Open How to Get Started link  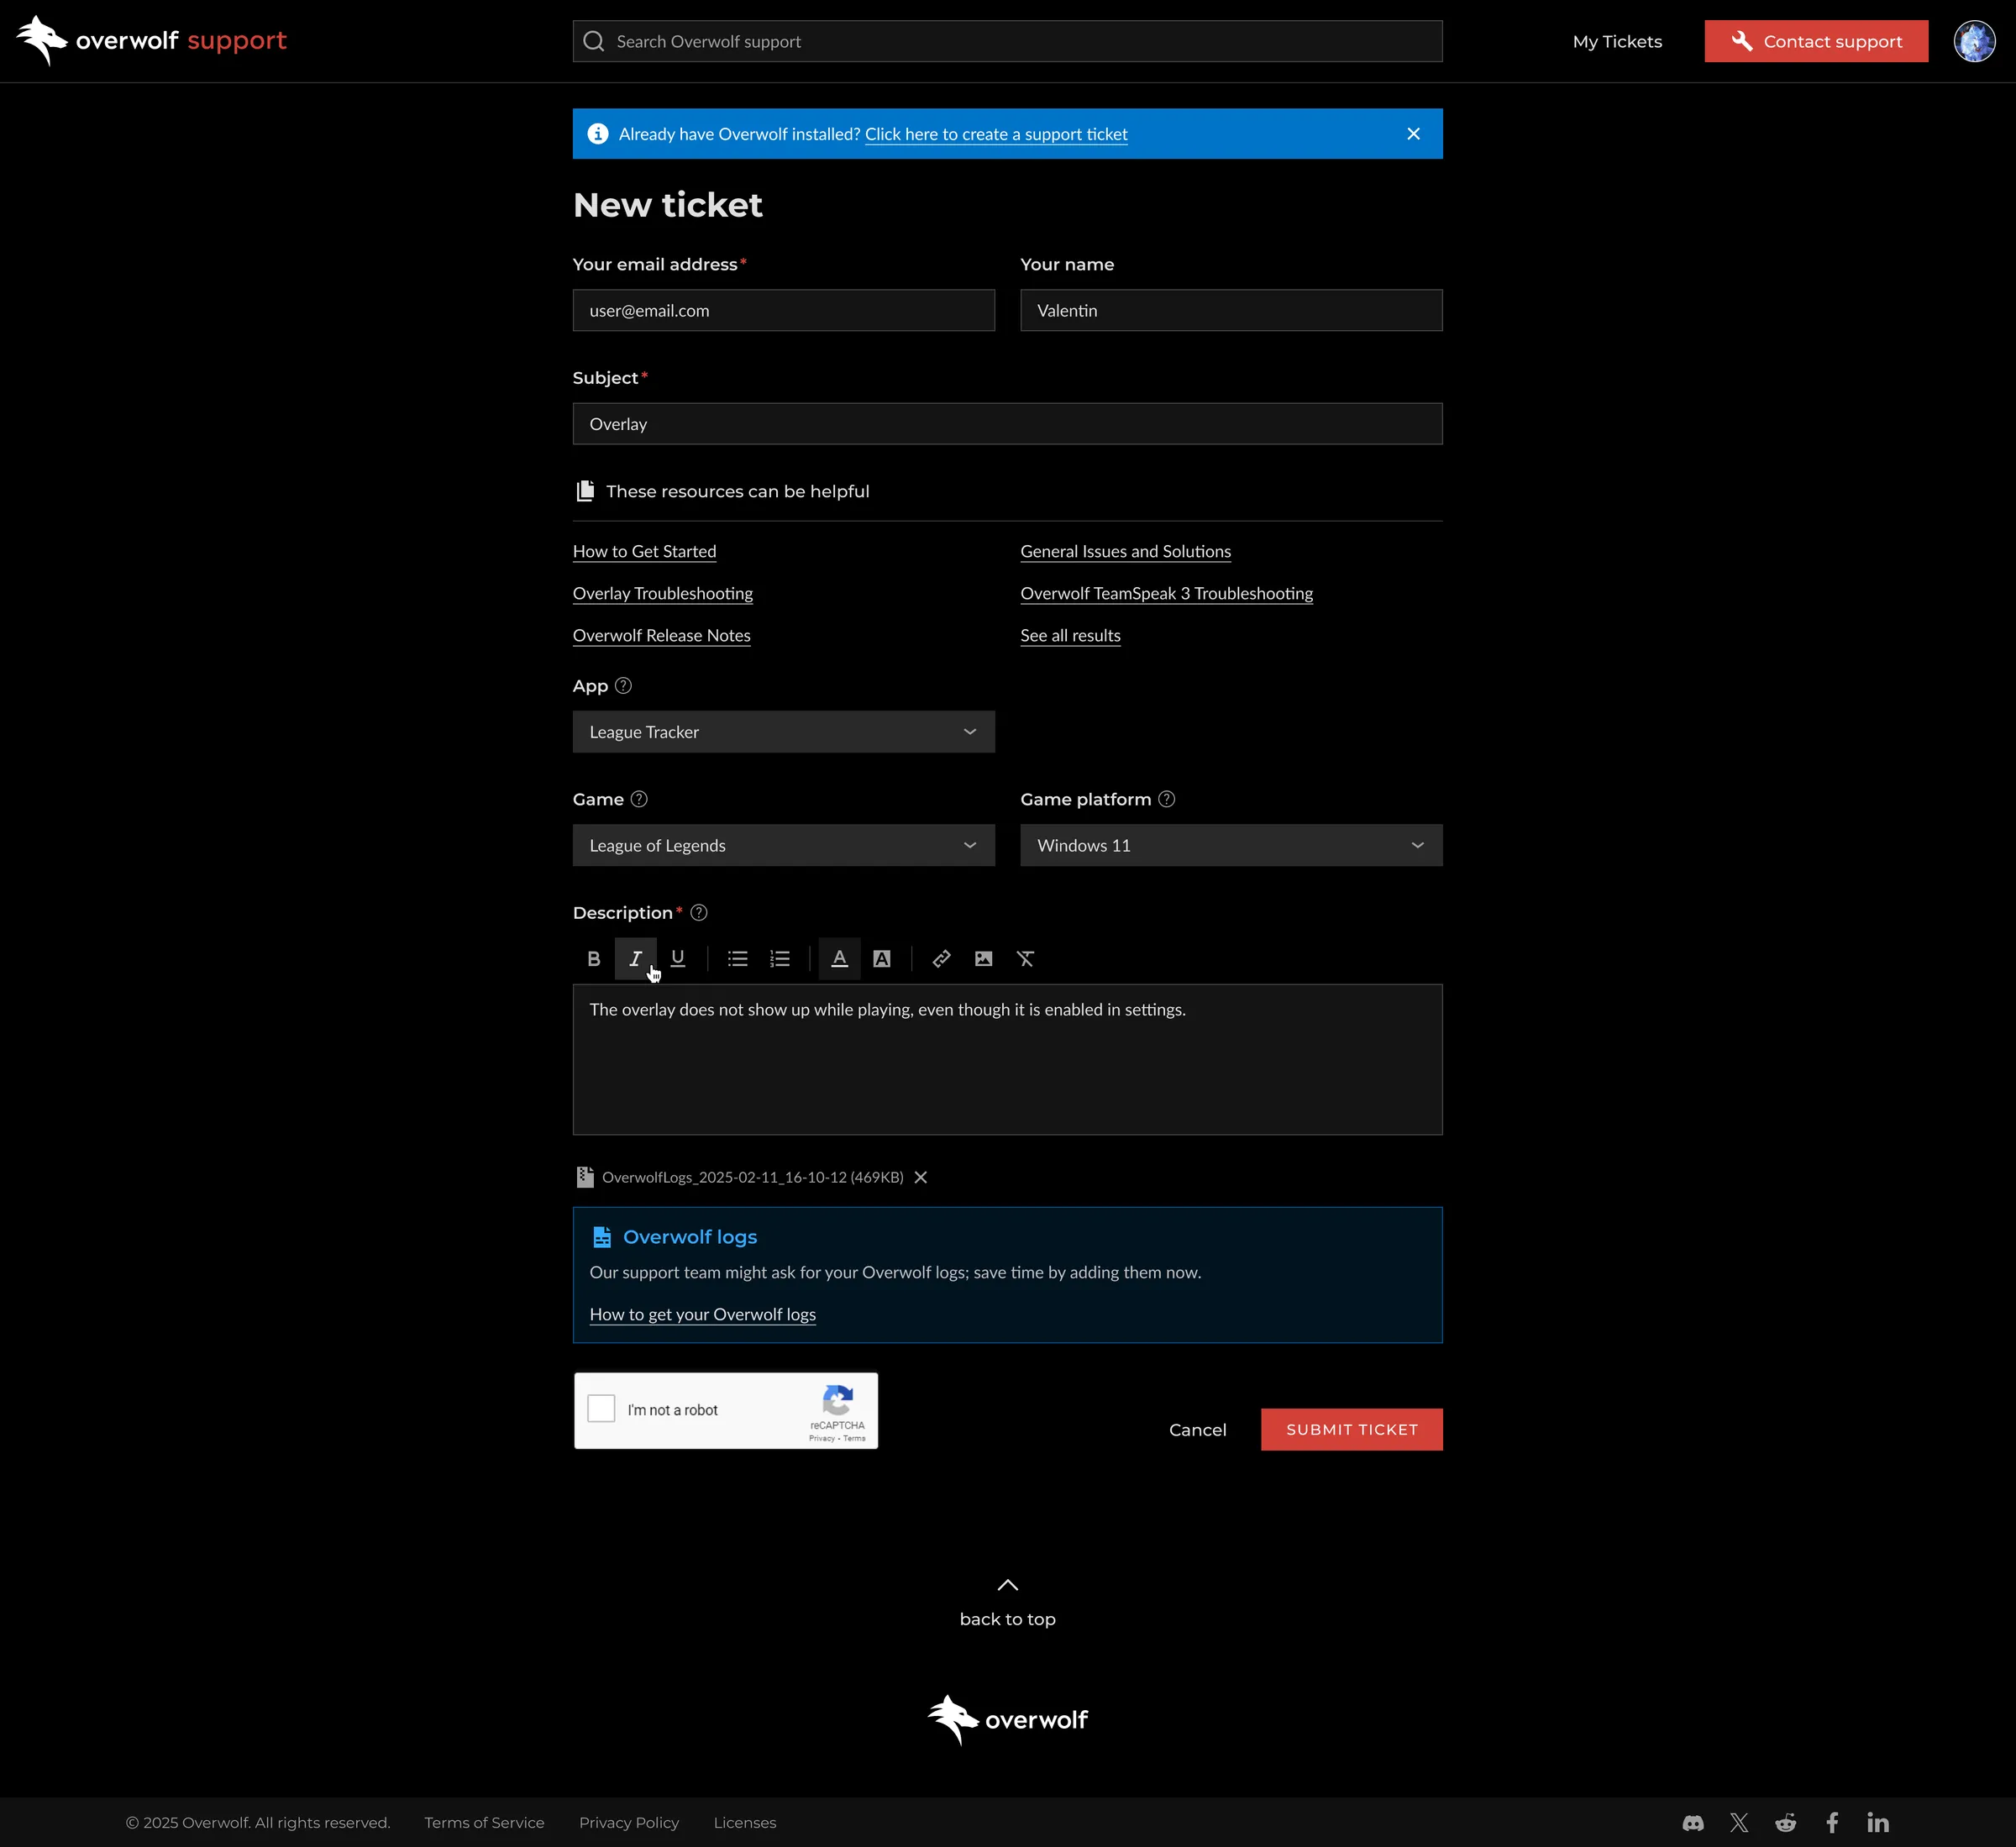tap(645, 551)
